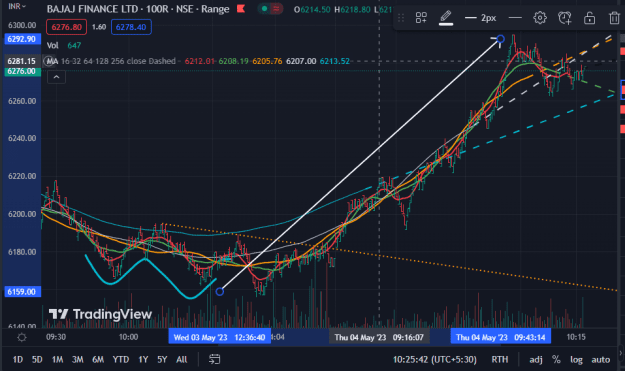Image resolution: width=625 pixels, height=371 pixels.
Task: Click the red flag symbol marker
Action: pos(241,8)
